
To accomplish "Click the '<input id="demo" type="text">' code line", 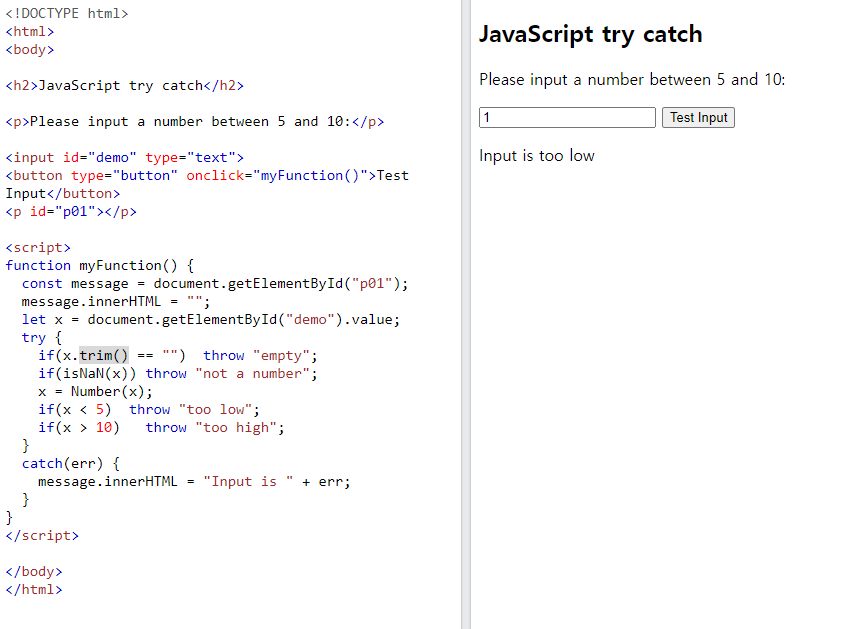I will coord(124,158).
